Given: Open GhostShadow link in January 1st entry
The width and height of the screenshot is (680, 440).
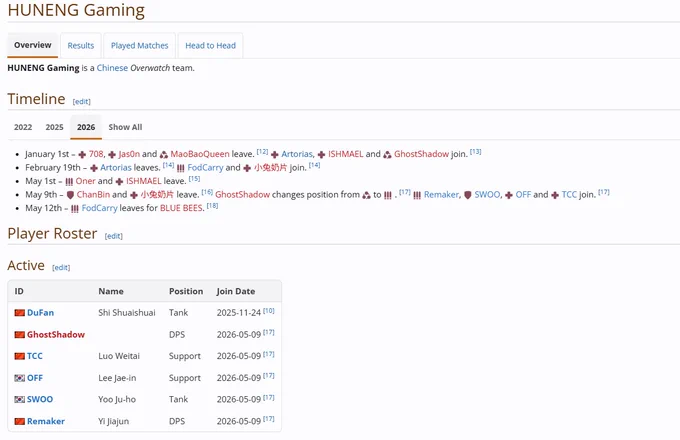Looking at the screenshot, I should tap(422, 154).
